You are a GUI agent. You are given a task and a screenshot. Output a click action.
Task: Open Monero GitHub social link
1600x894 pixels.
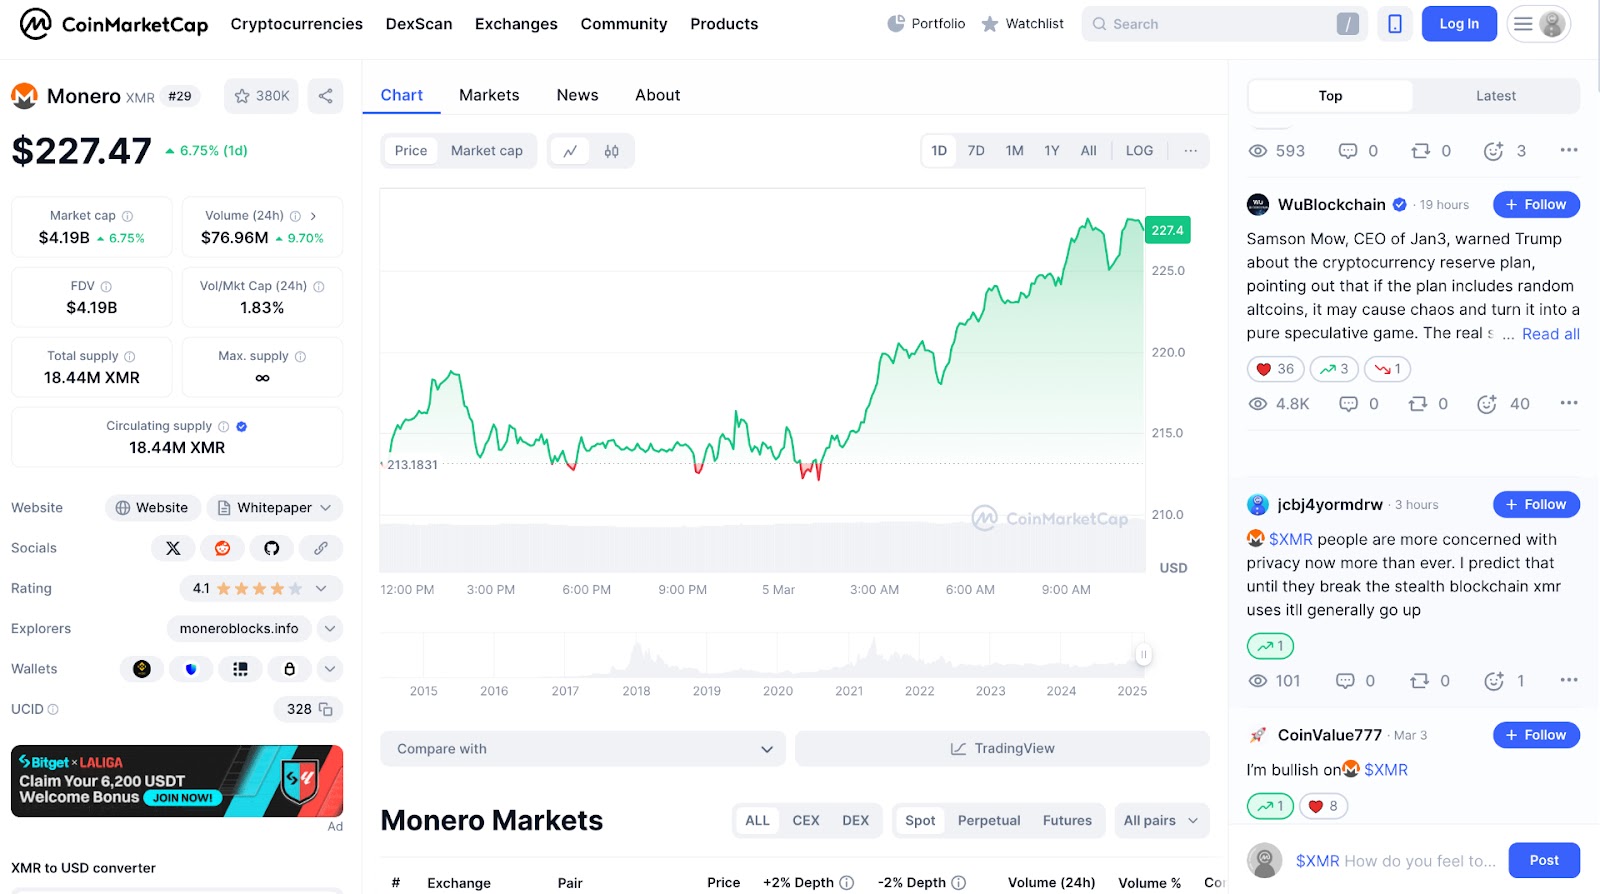point(271,548)
